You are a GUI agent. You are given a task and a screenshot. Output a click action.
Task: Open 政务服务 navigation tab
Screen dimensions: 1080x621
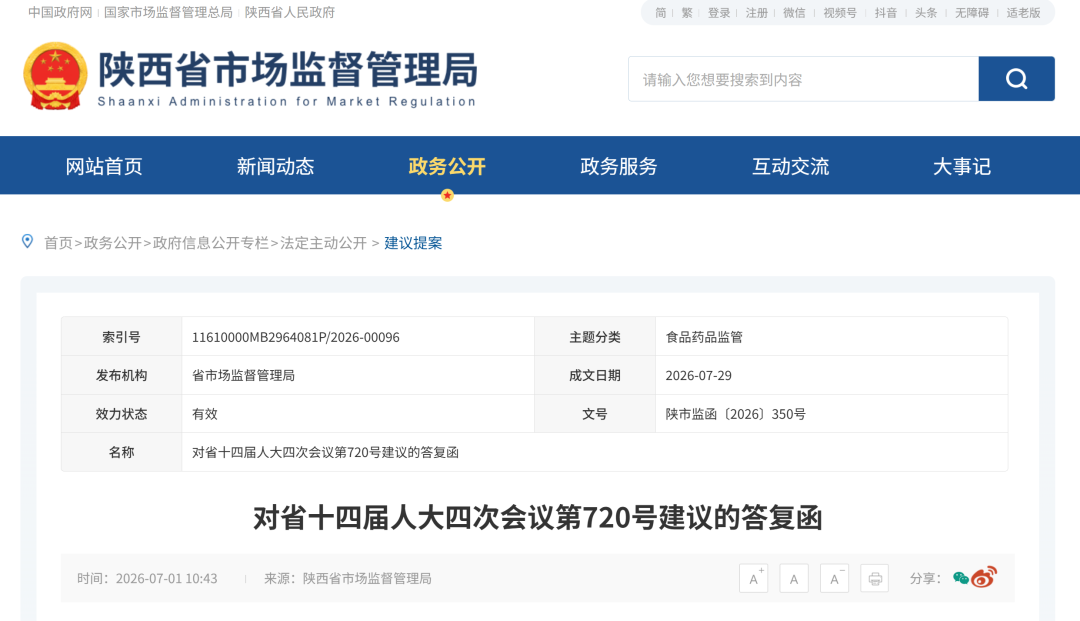(619, 166)
